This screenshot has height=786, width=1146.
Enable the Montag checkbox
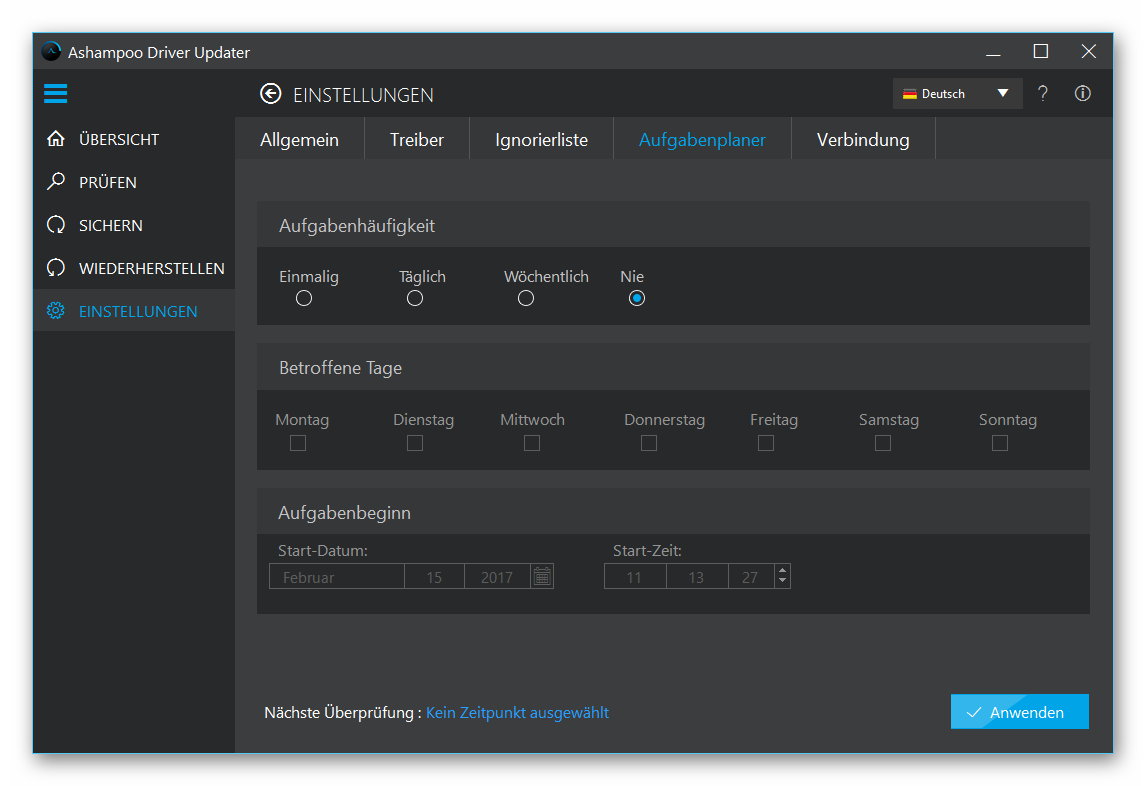coord(297,443)
